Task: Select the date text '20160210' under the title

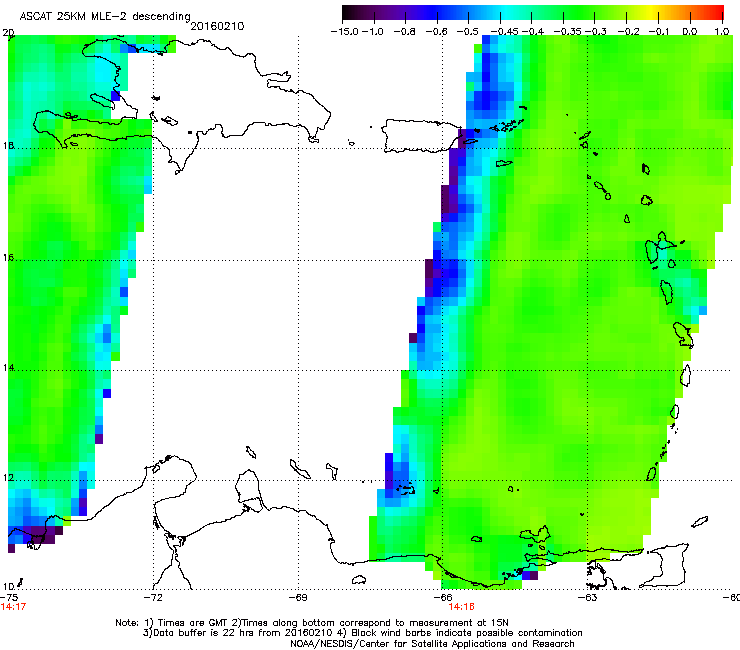Action: [x=217, y=26]
